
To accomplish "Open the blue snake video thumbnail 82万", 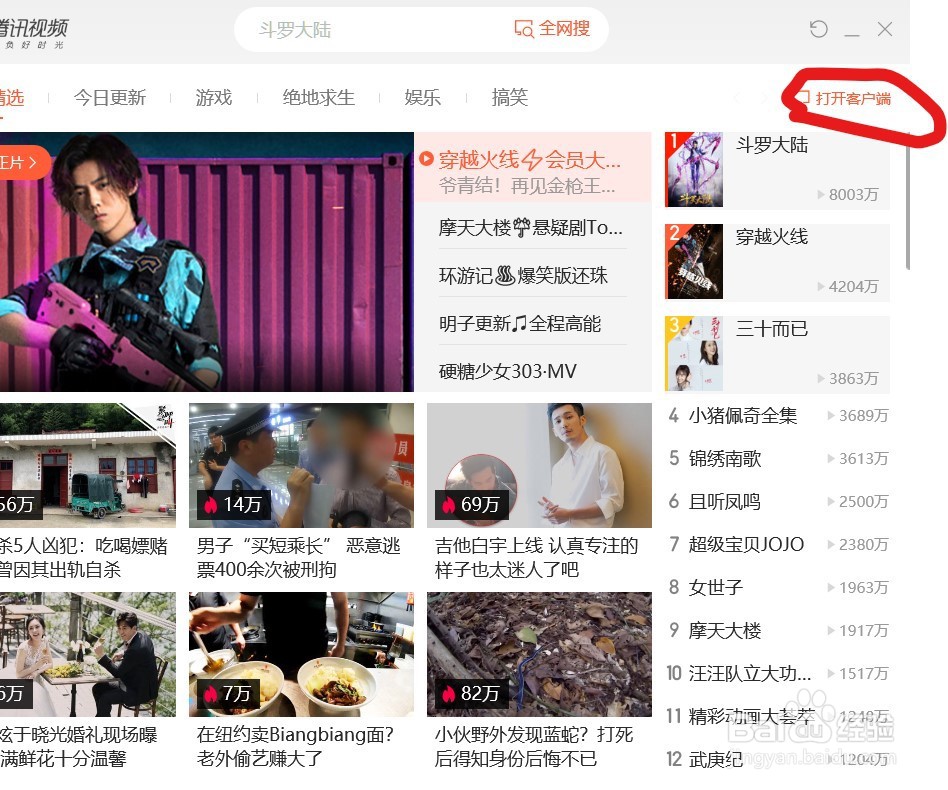I will (539, 655).
